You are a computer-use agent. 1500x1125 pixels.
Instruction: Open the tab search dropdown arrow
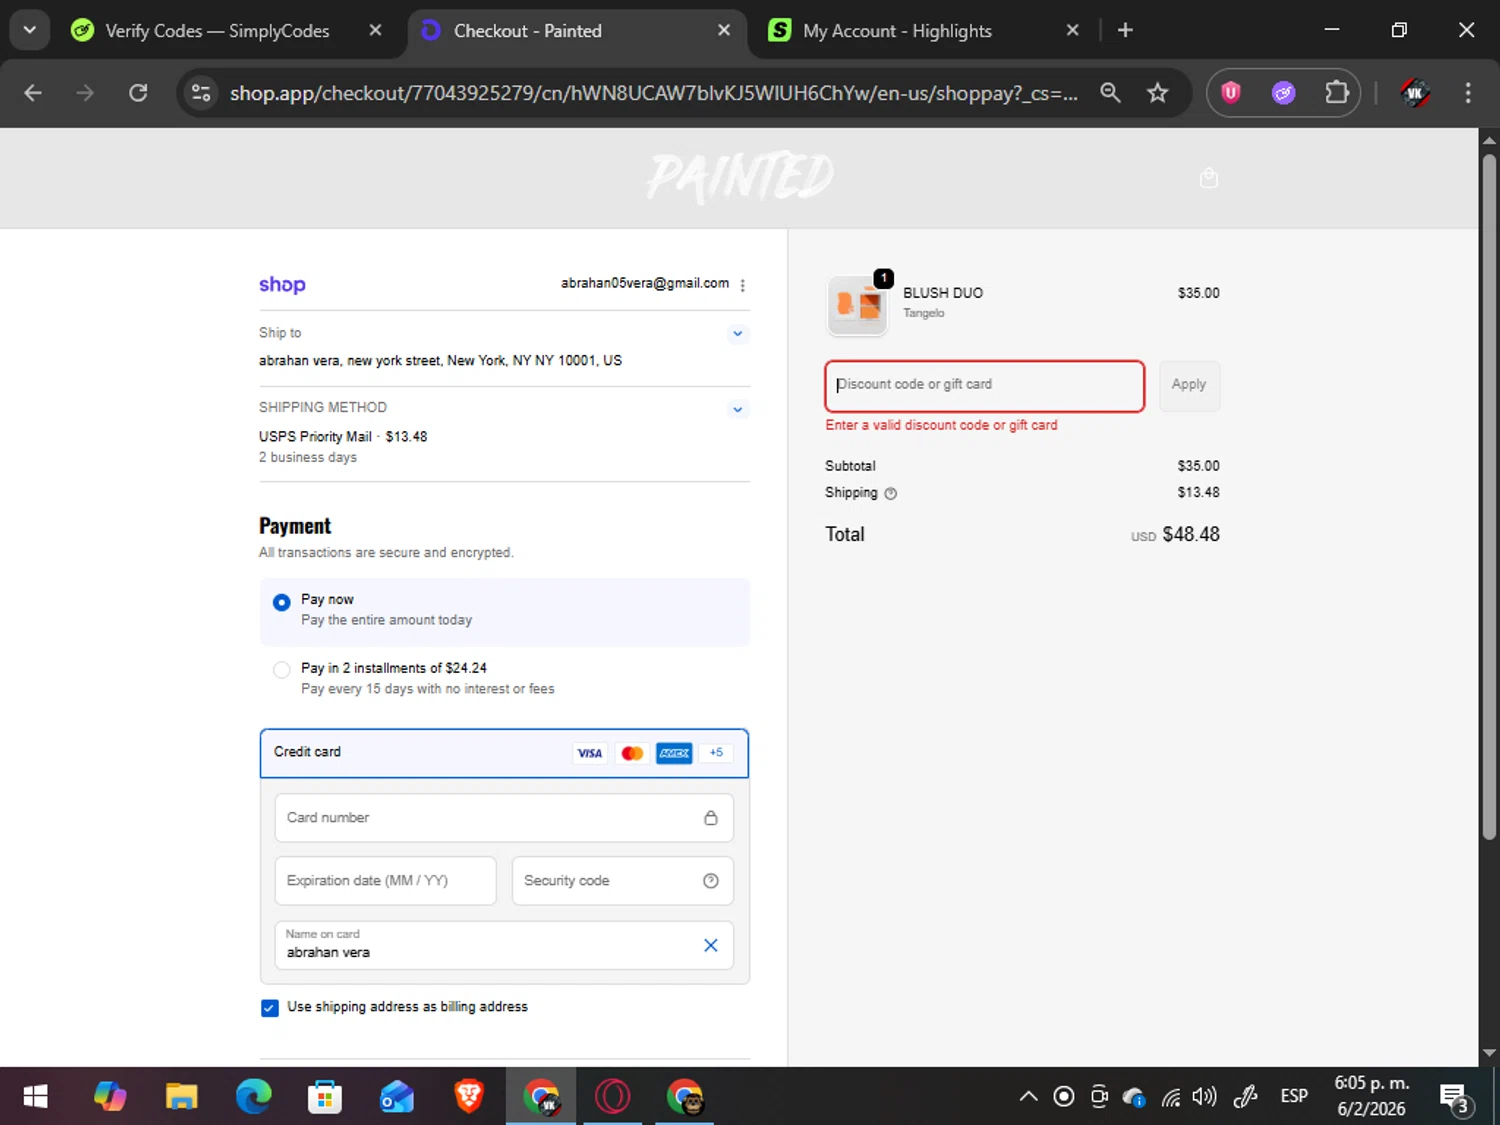30,30
